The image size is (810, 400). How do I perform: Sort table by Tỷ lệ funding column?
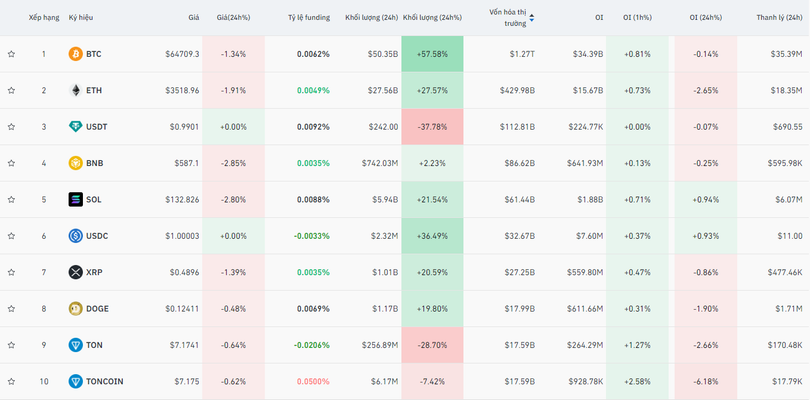click(308, 17)
